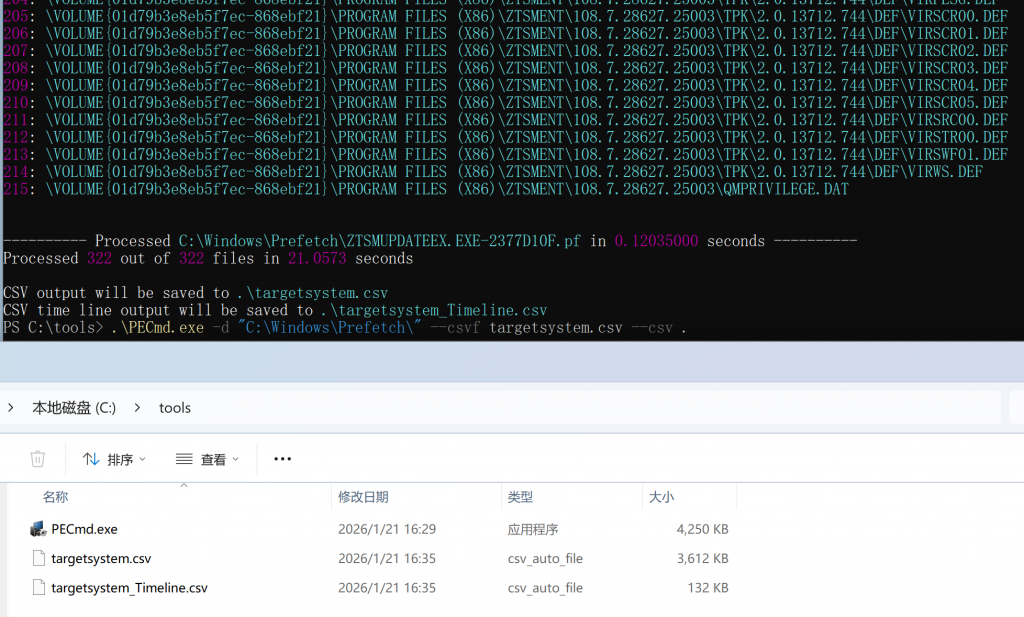
Task: Click empty address bar area right of tools
Action: 600,408
